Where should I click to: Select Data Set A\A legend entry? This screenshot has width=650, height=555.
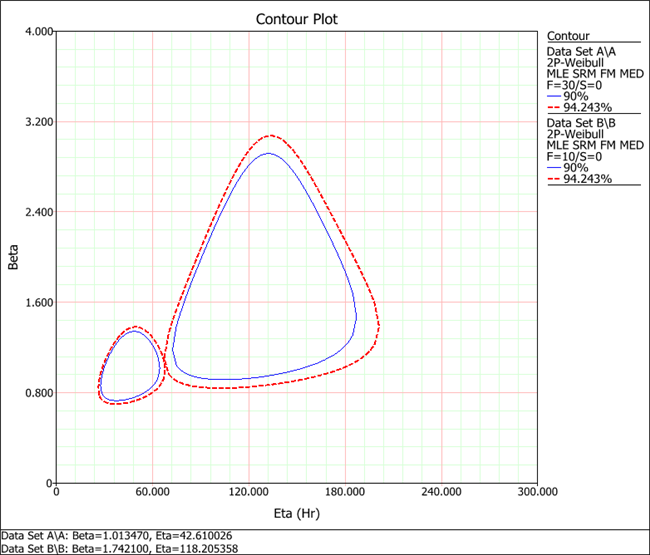(581, 49)
